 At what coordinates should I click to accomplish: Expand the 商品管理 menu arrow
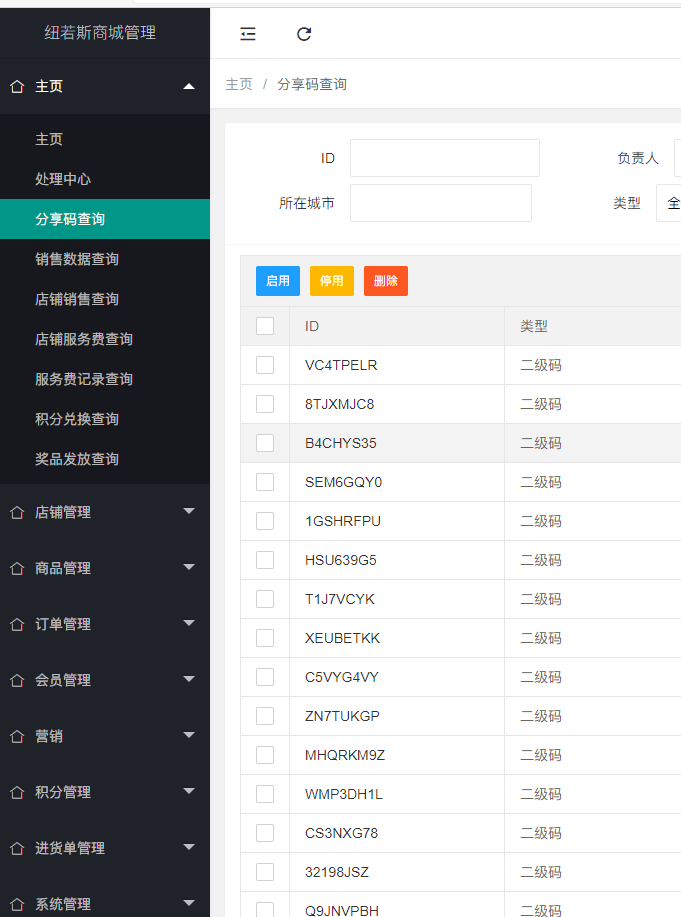coord(188,567)
